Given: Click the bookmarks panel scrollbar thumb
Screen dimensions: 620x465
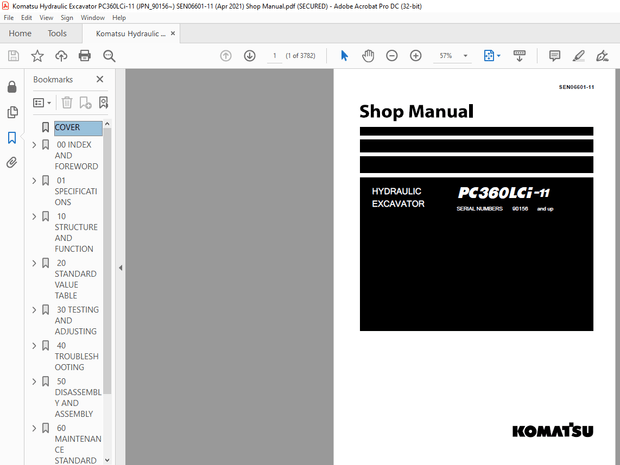Looking at the screenshot, I should point(107,261).
